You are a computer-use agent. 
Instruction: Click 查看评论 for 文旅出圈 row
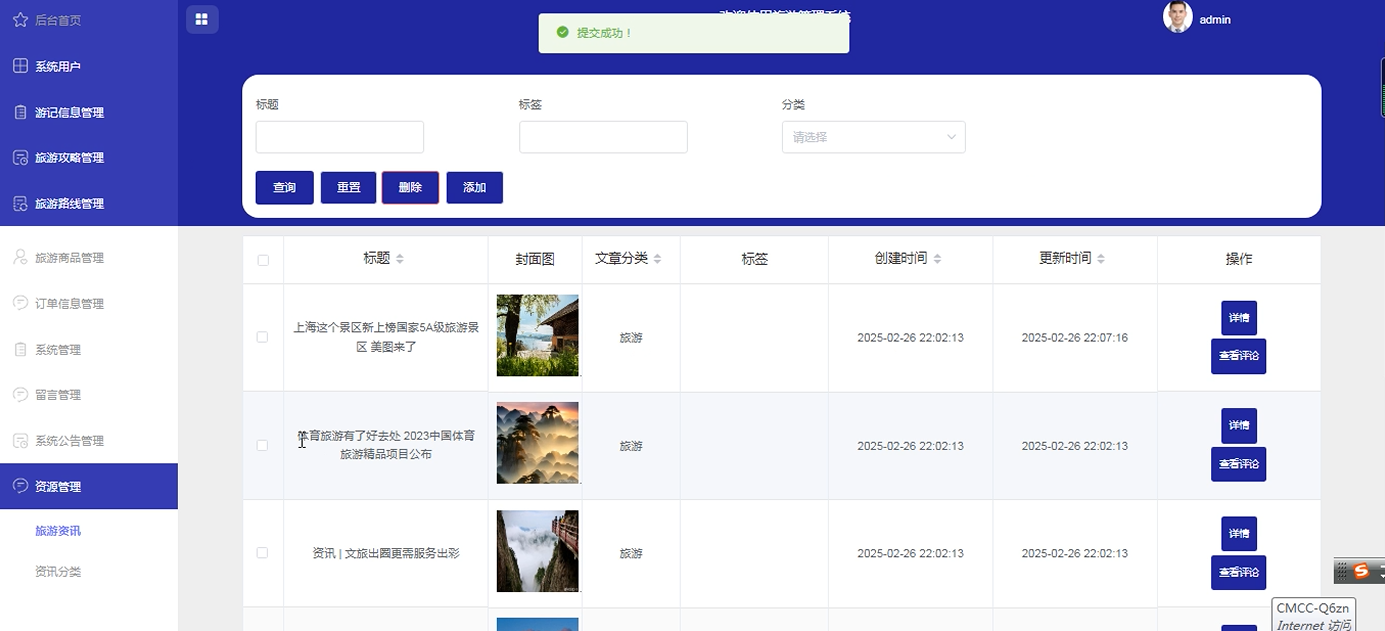pyautogui.click(x=1239, y=572)
